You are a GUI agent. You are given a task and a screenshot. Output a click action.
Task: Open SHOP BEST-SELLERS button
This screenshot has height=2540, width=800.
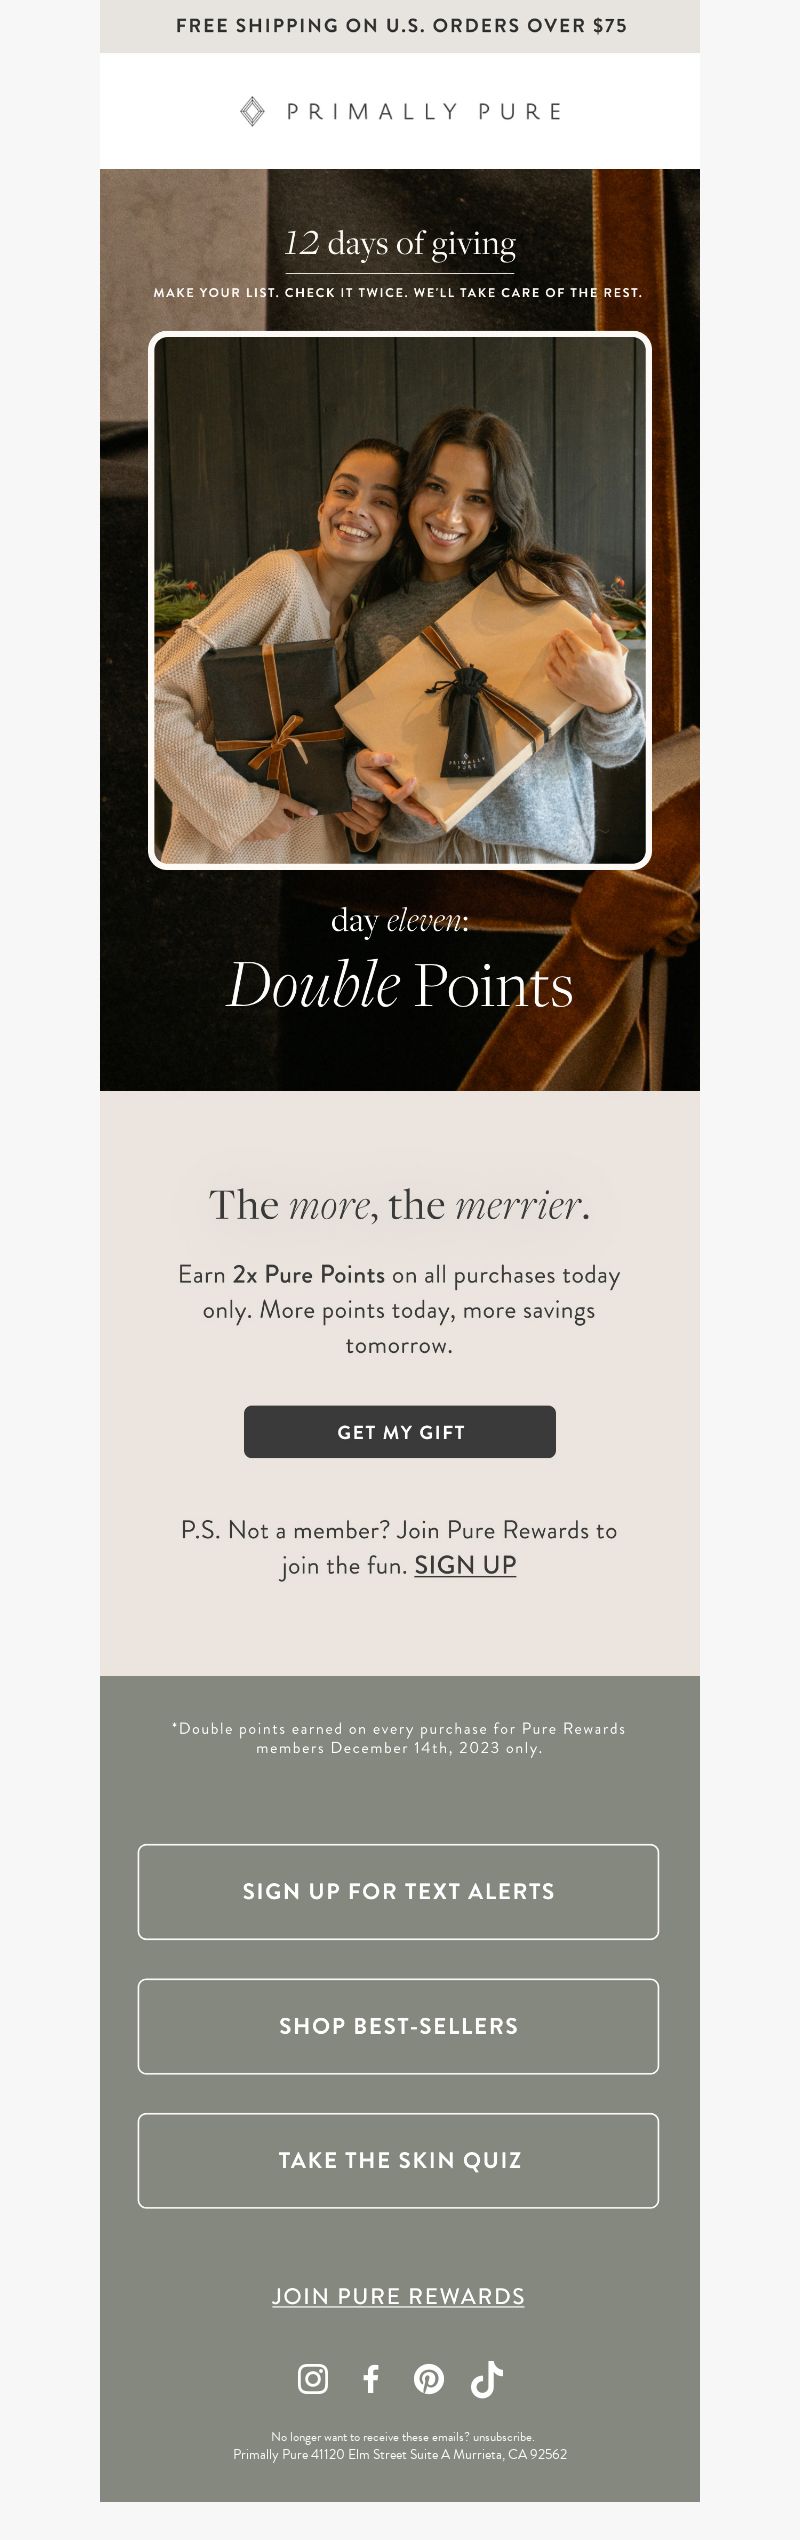398,2026
